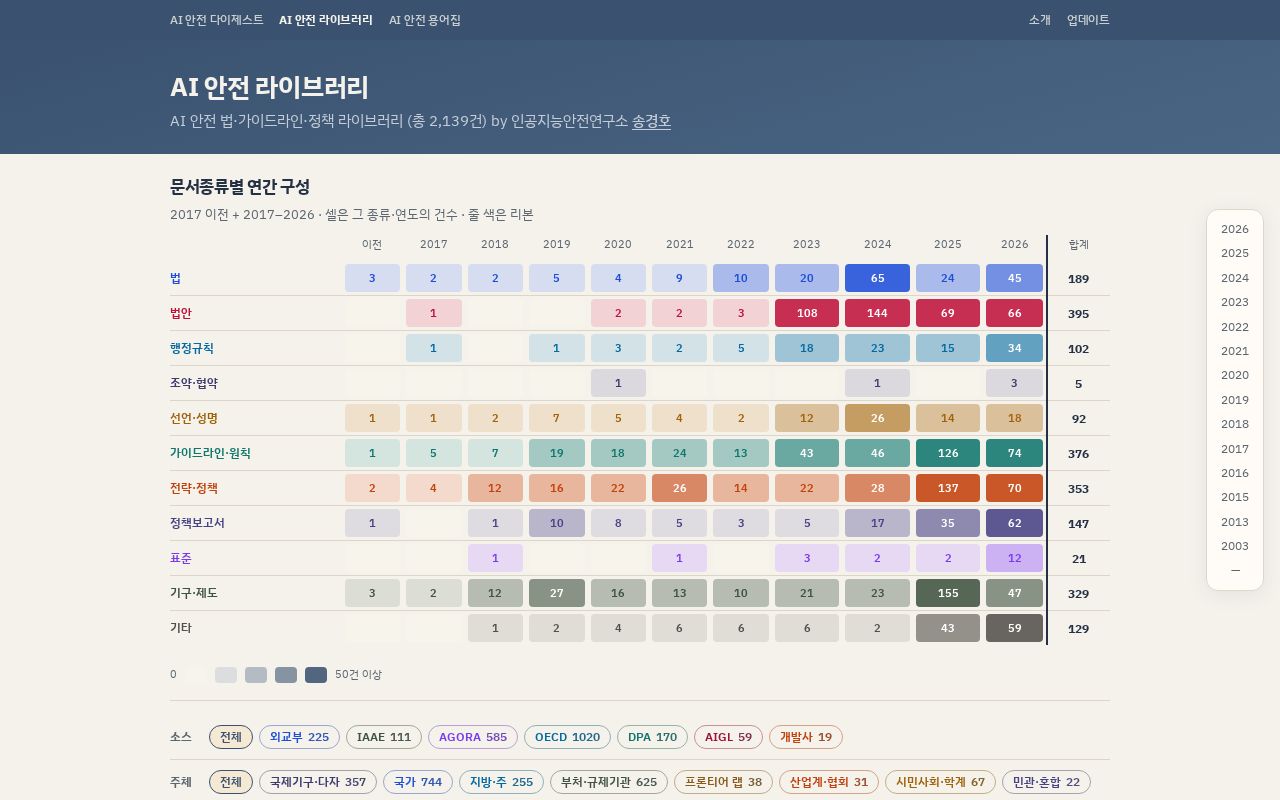Jump to year 2017 in side index

pyautogui.click(x=1235, y=449)
